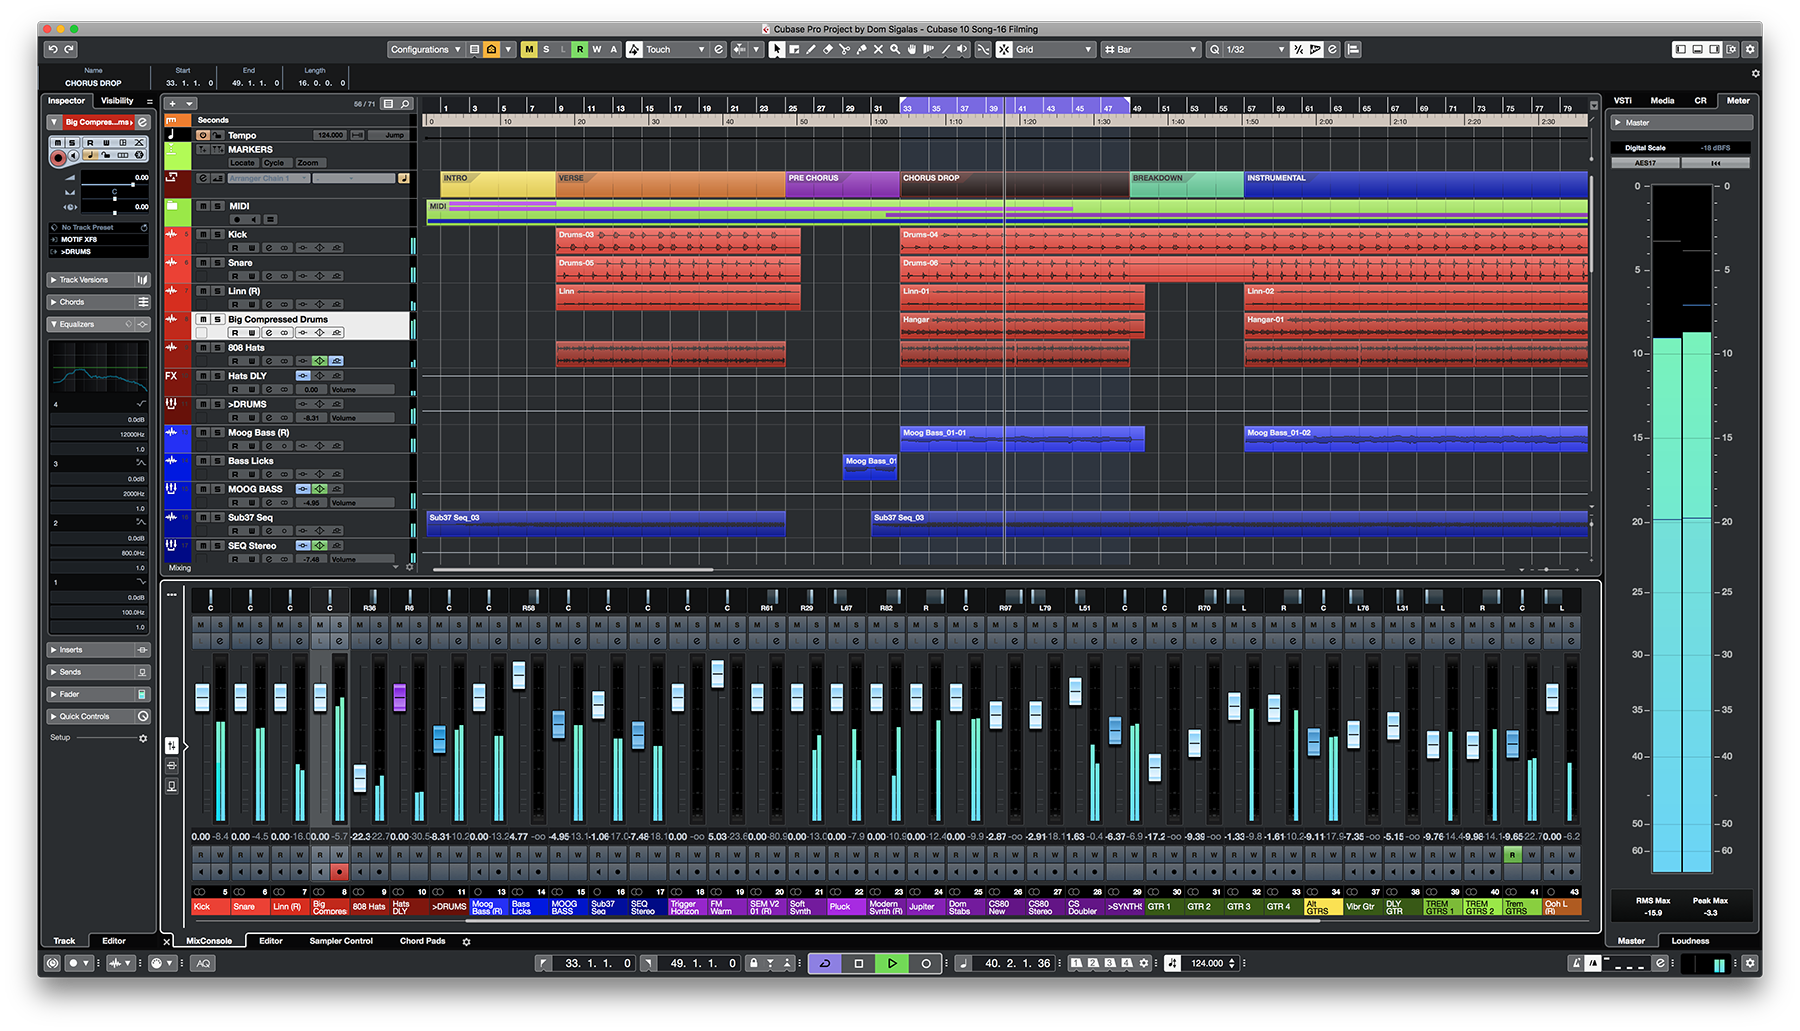Collapse the Equalizers inspector section
Image resolution: width=1800 pixels, height=1031 pixels.
(x=99, y=324)
